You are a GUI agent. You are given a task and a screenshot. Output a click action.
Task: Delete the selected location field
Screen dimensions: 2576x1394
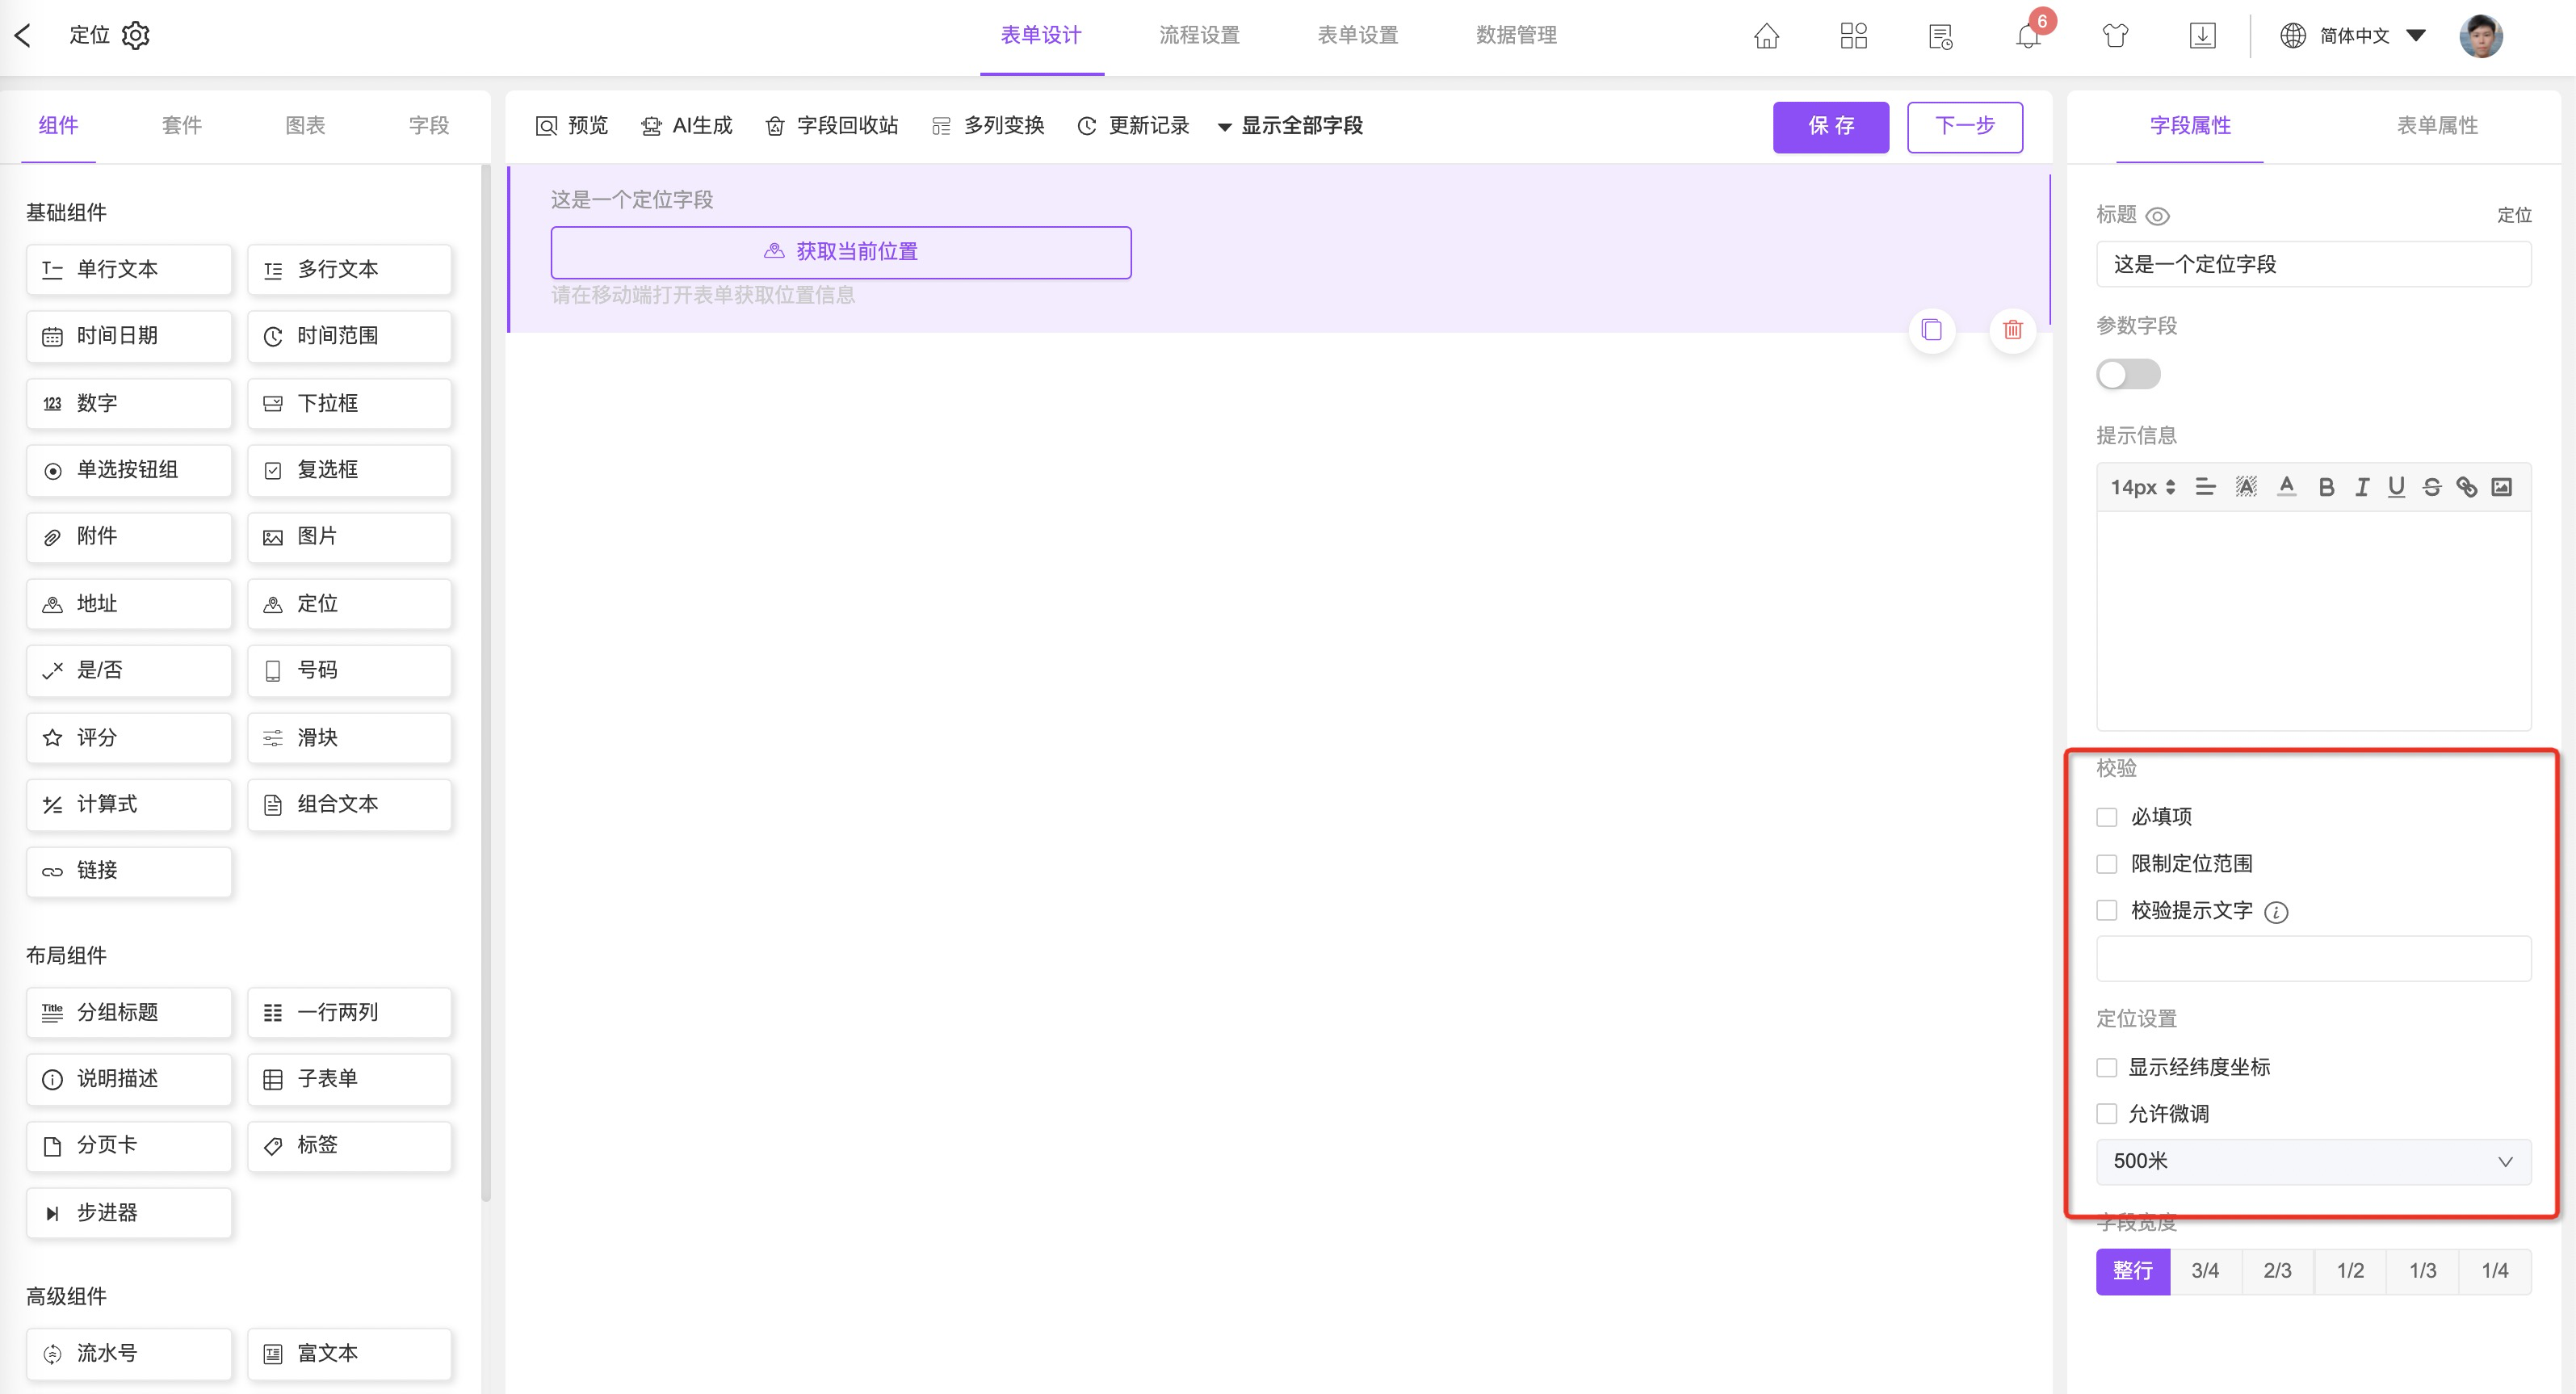coord(2012,330)
